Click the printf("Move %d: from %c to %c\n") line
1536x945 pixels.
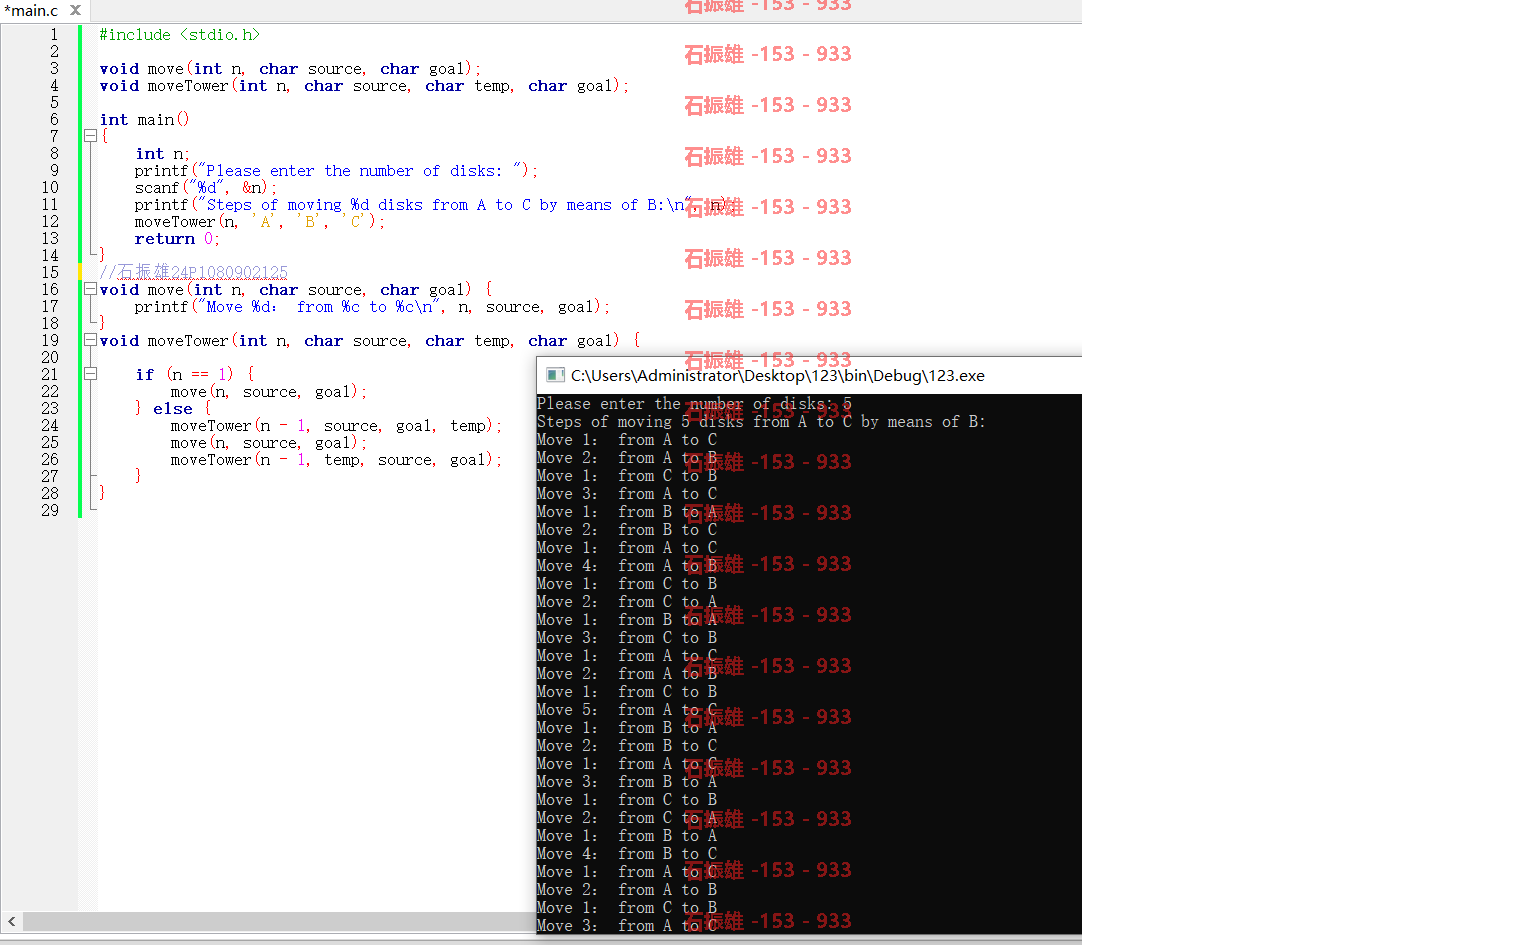[x=372, y=306]
